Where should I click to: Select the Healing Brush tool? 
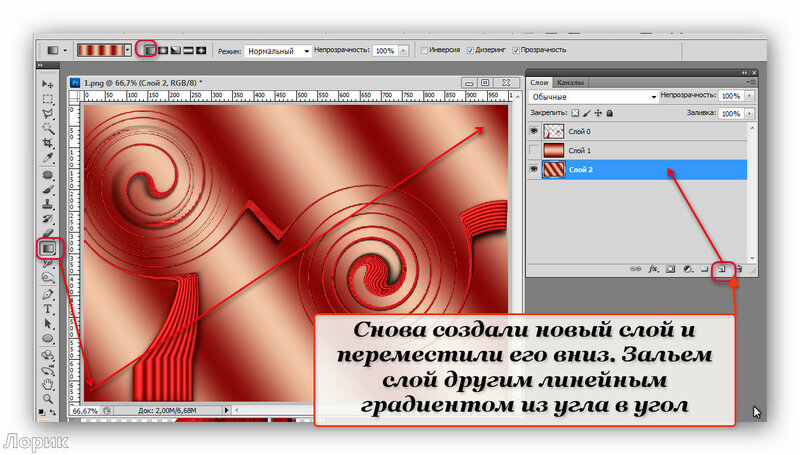point(48,175)
